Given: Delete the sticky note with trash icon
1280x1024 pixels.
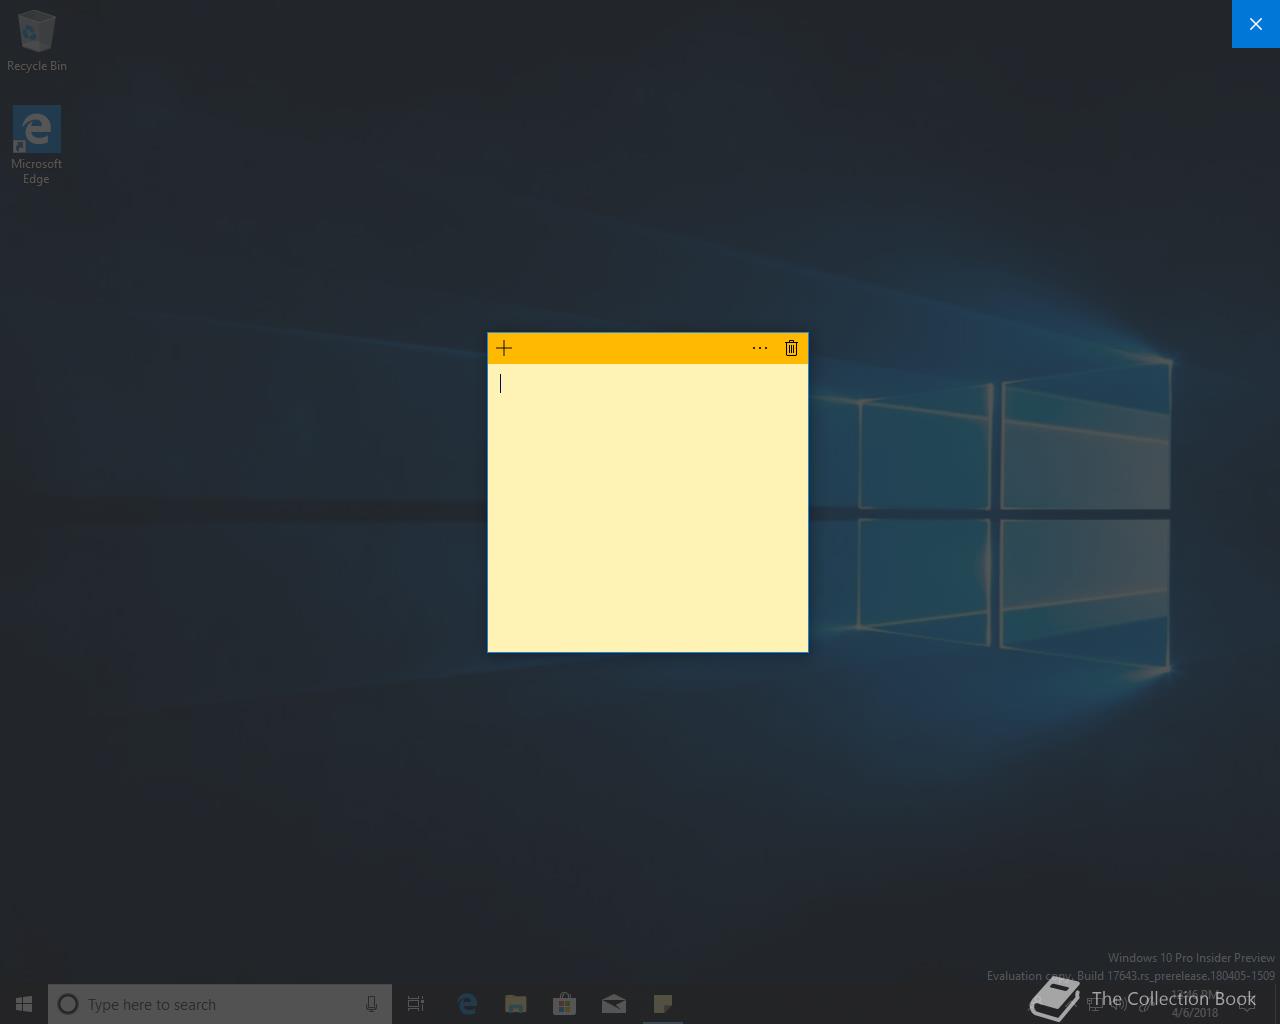Looking at the screenshot, I should [x=791, y=348].
